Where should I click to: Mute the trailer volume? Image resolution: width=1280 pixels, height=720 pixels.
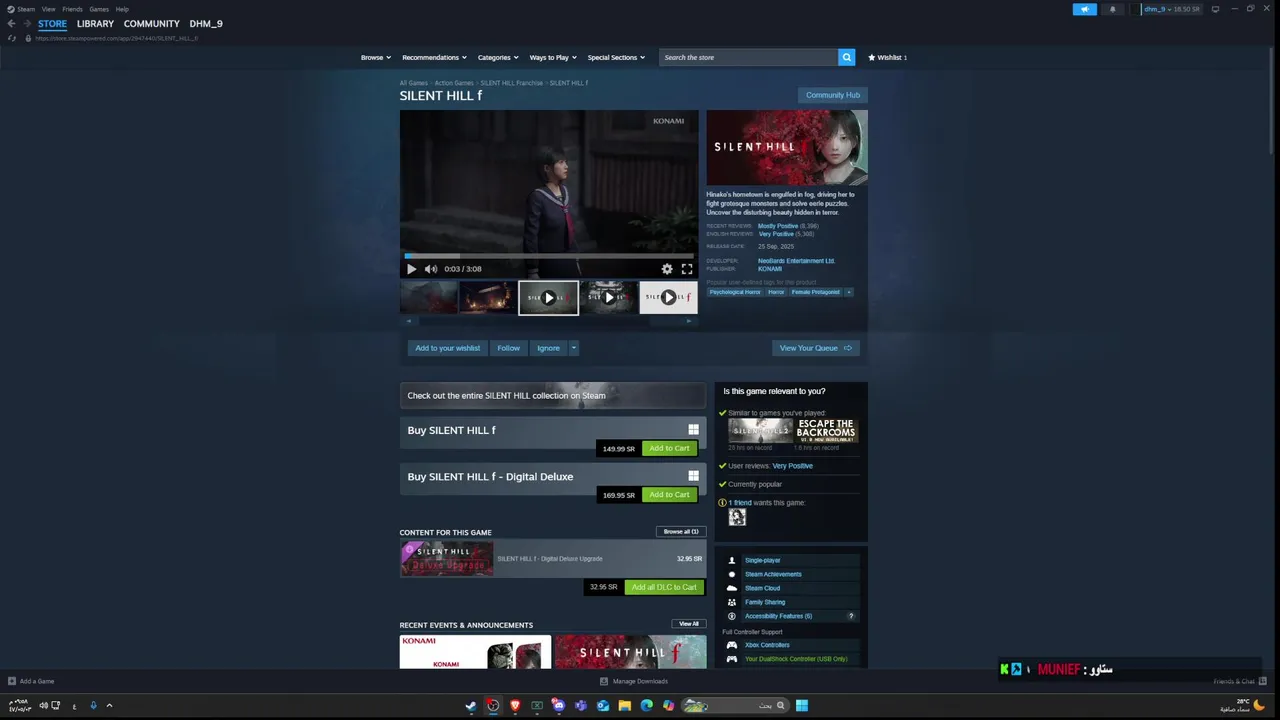(431, 269)
